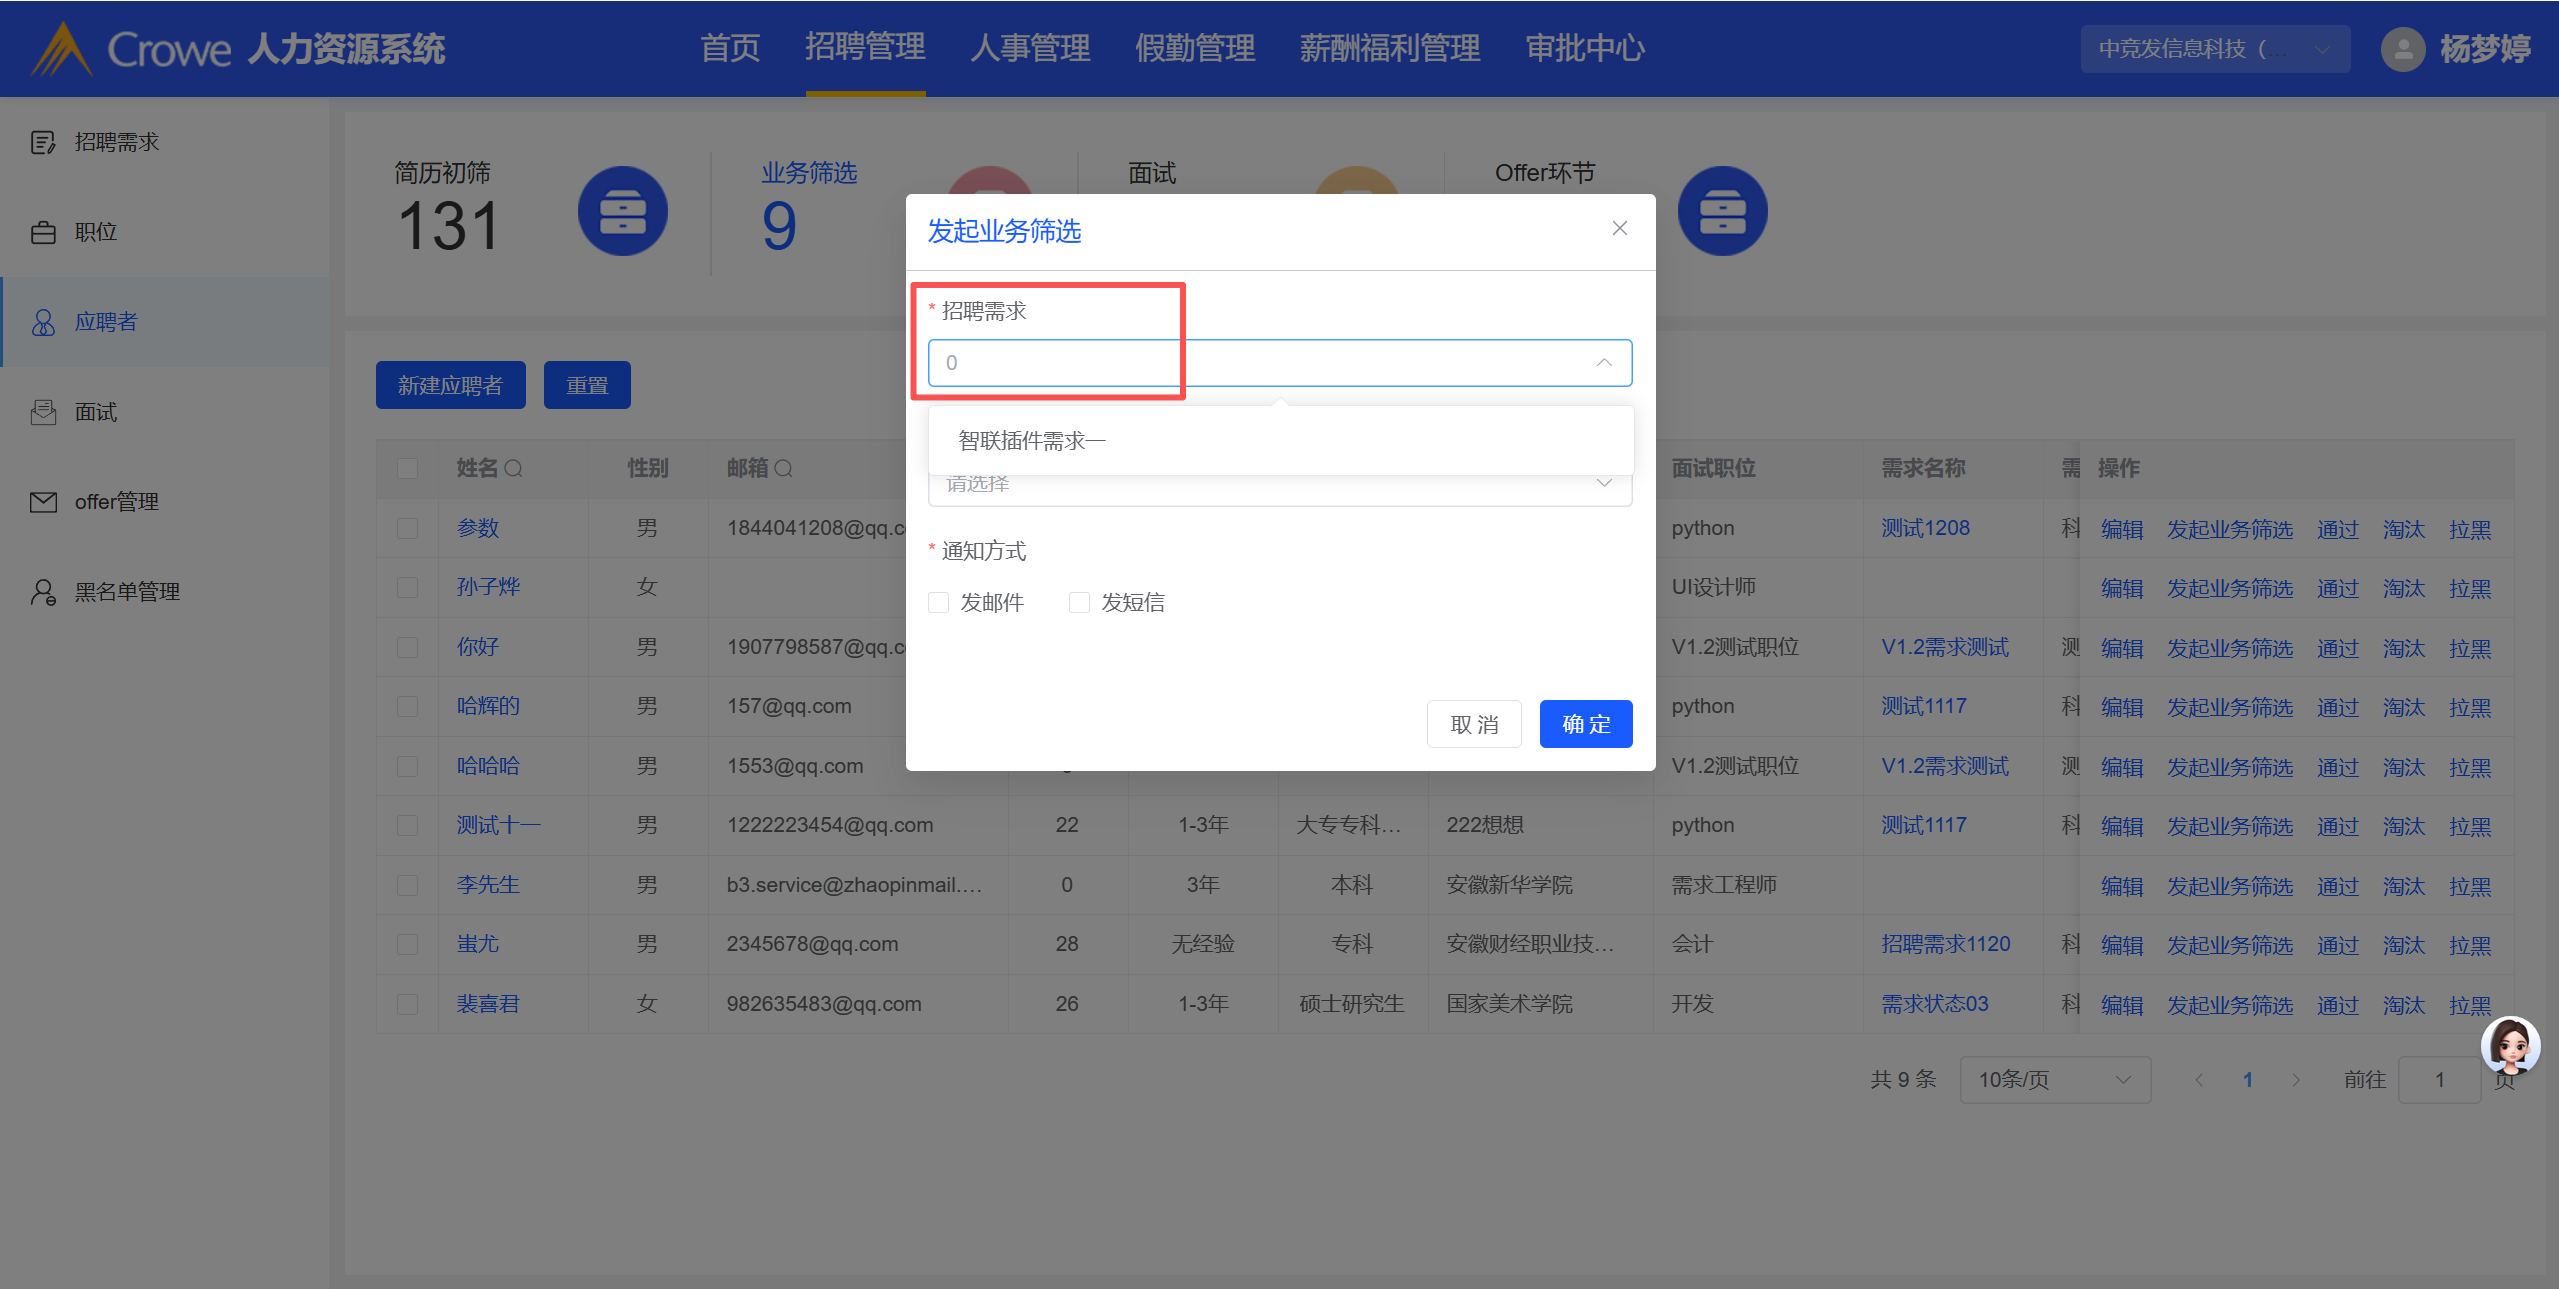
Task: Click the 招聘需求 sidebar icon
Action: tap(43, 143)
